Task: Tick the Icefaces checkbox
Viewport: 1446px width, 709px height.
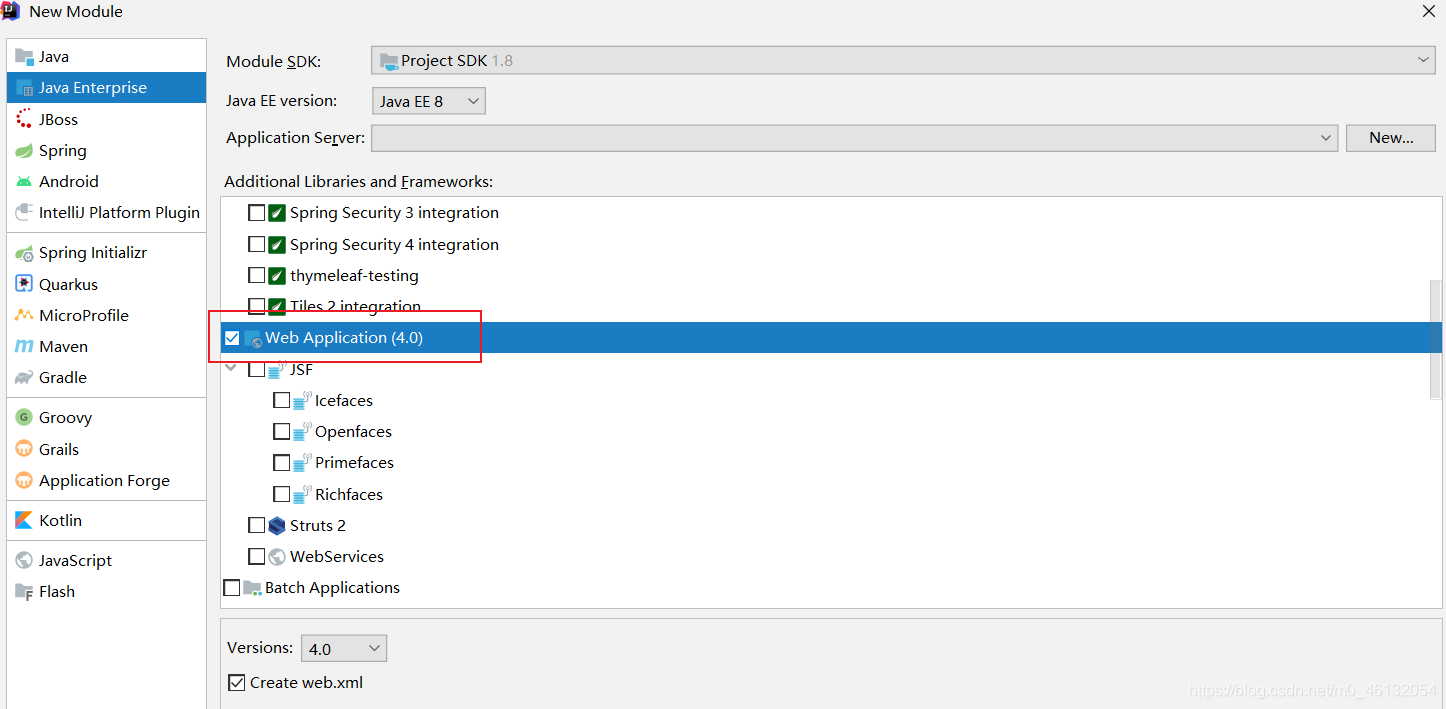Action: 281,400
